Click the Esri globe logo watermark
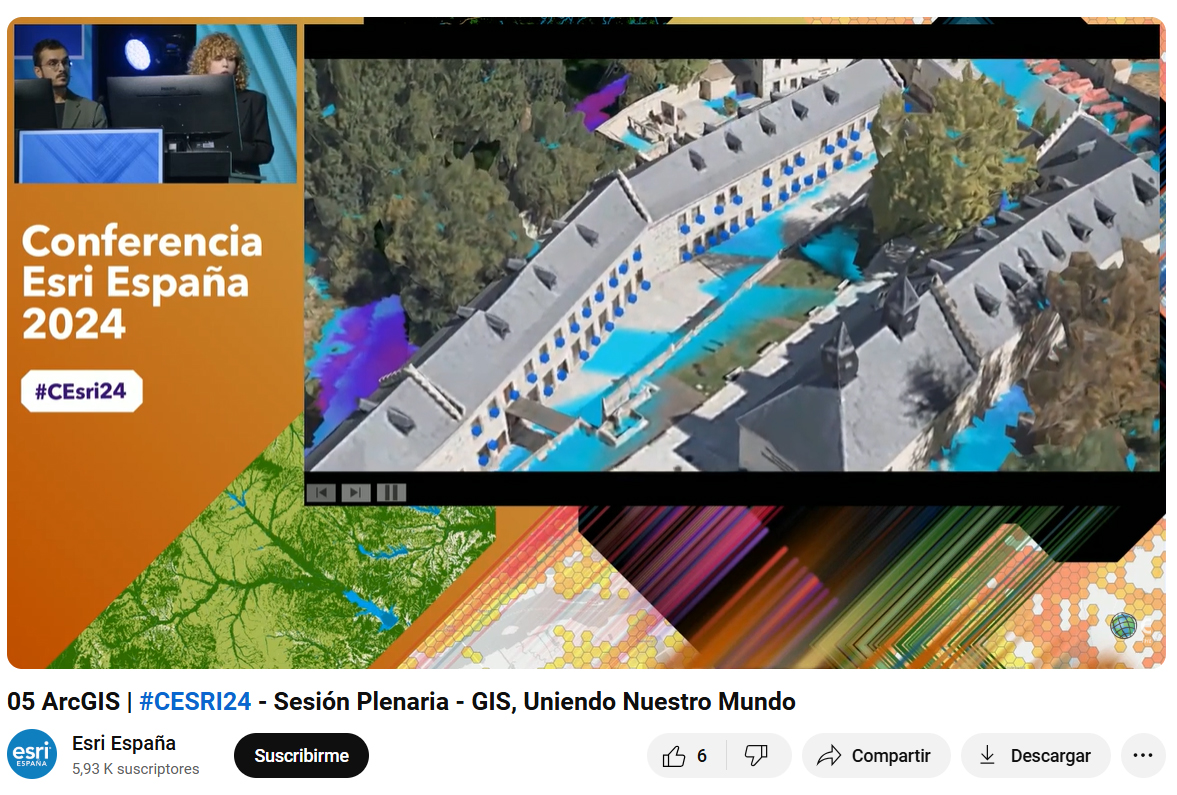 click(x=1123, y=626)
